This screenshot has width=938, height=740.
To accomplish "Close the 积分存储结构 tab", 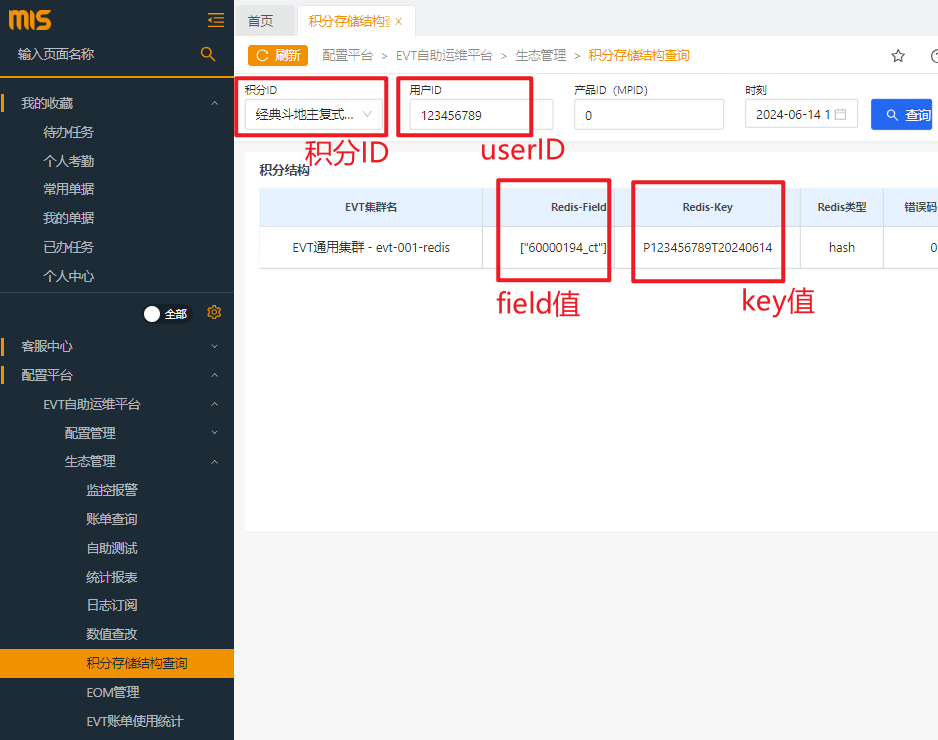I will [399, 21].
